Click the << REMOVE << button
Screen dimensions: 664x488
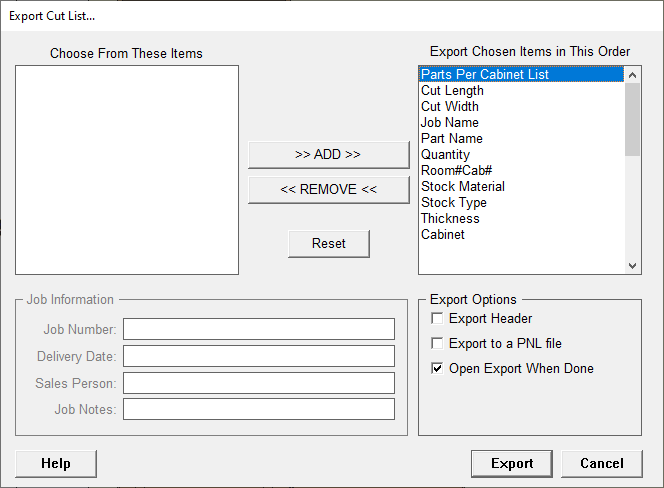point(328,190)
